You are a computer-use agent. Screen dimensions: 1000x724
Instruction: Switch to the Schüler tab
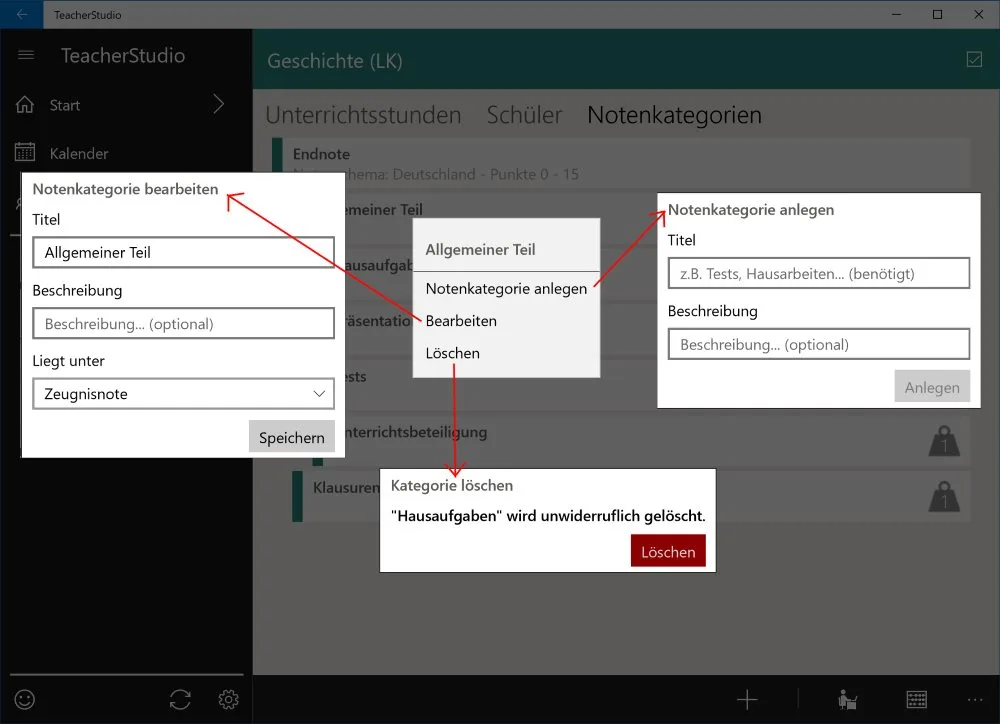pos(524,115)
